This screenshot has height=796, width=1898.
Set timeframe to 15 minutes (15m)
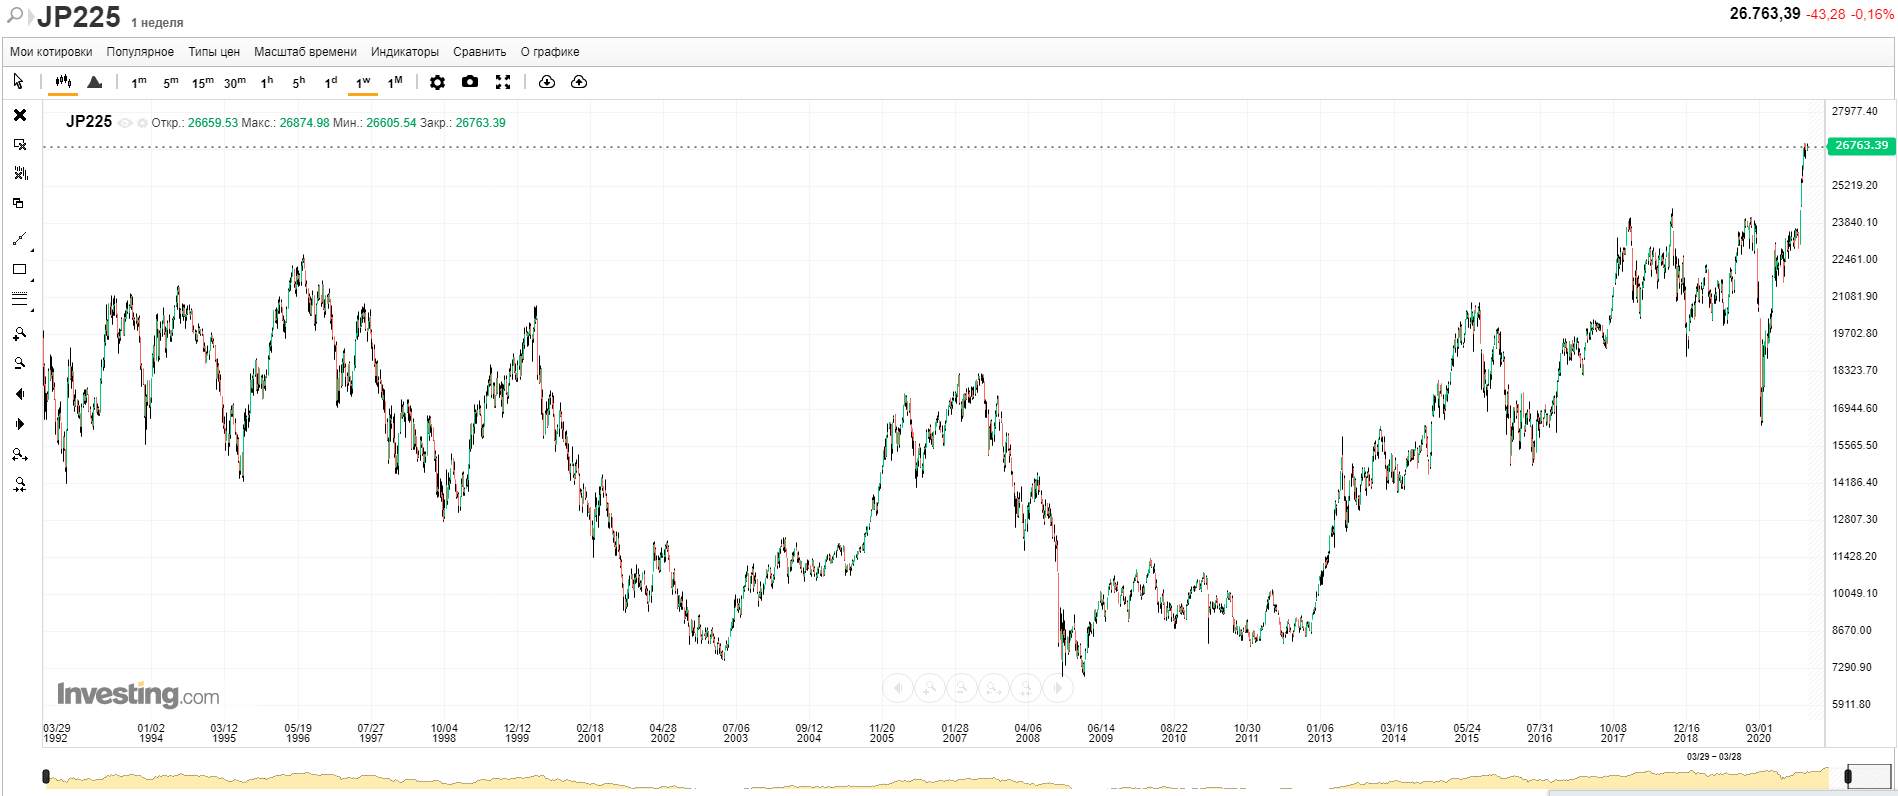pos(202,82)
